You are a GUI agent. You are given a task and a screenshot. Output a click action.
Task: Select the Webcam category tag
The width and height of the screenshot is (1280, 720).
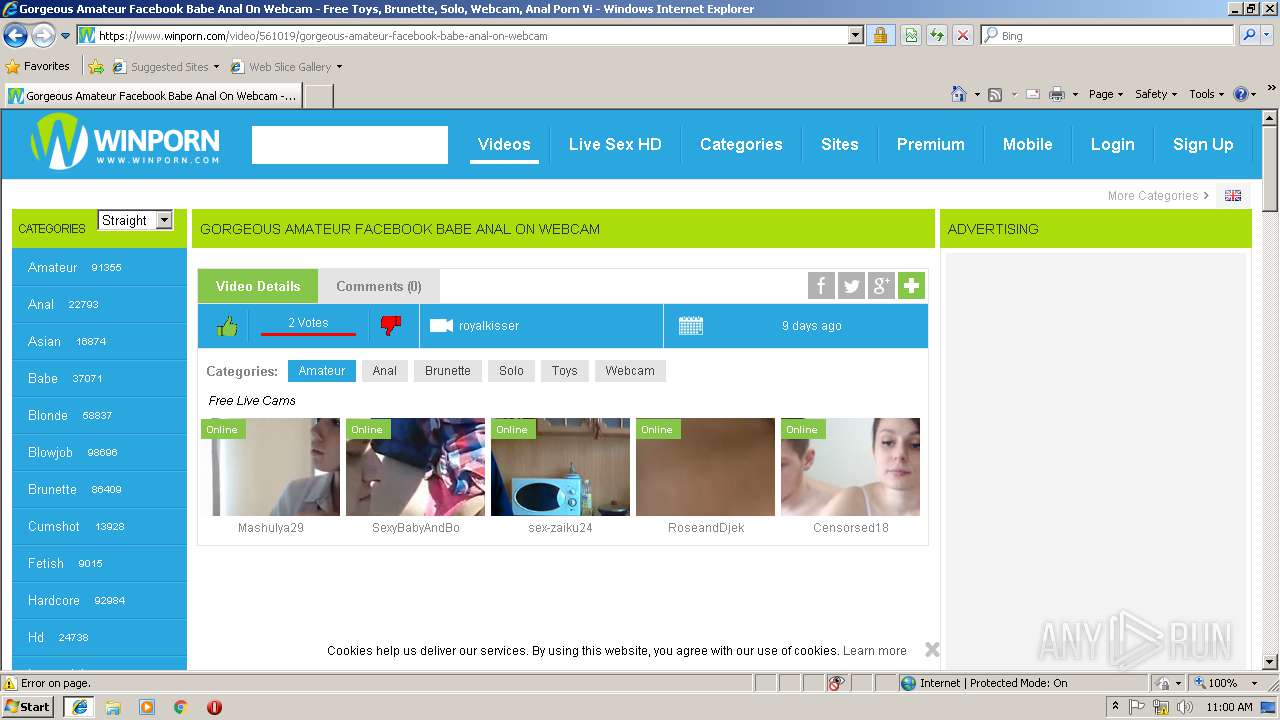(x=630, y=371)
